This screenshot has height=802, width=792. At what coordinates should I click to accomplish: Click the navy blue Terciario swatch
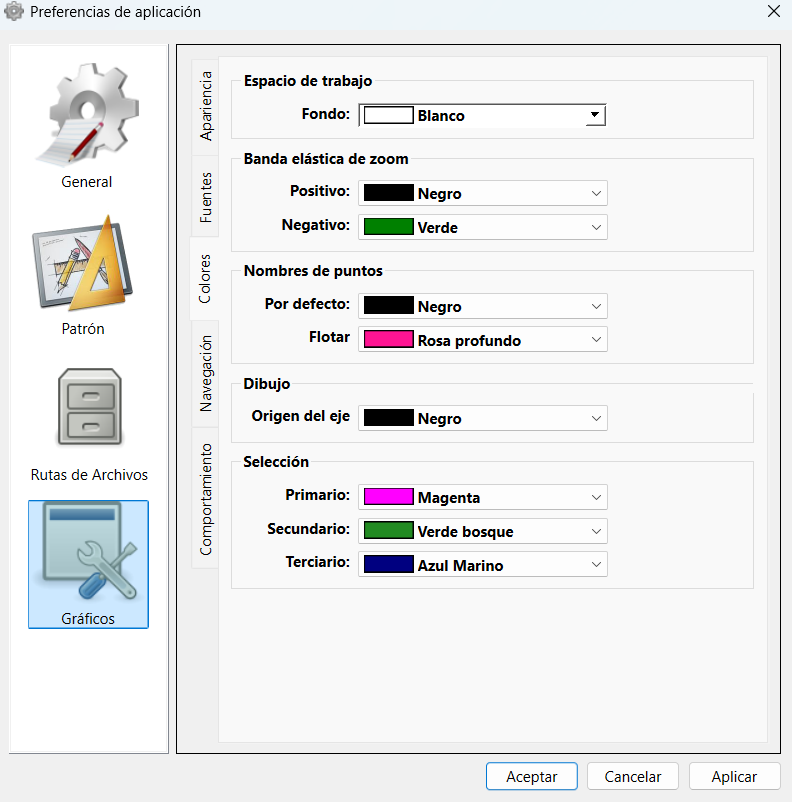click(388, 565)
